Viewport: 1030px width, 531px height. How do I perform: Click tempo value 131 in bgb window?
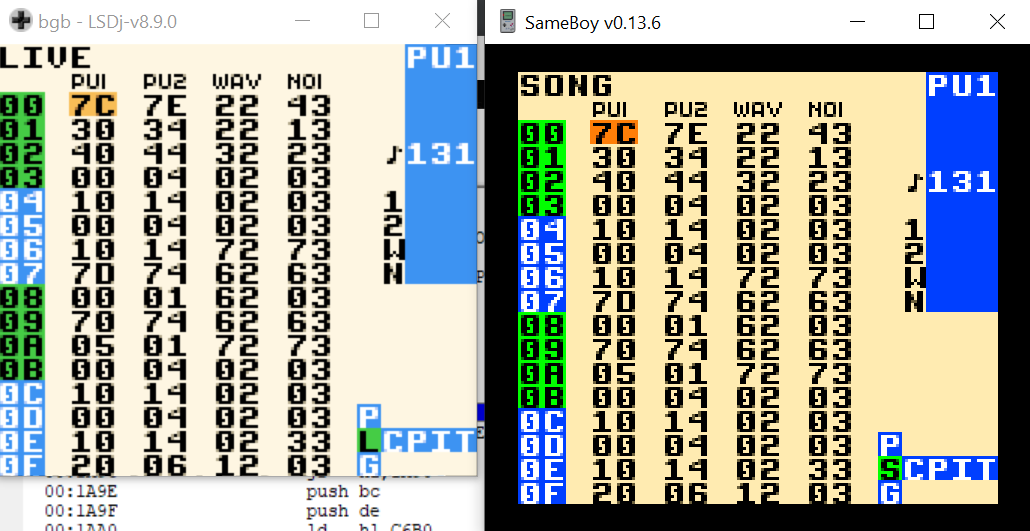441,154
